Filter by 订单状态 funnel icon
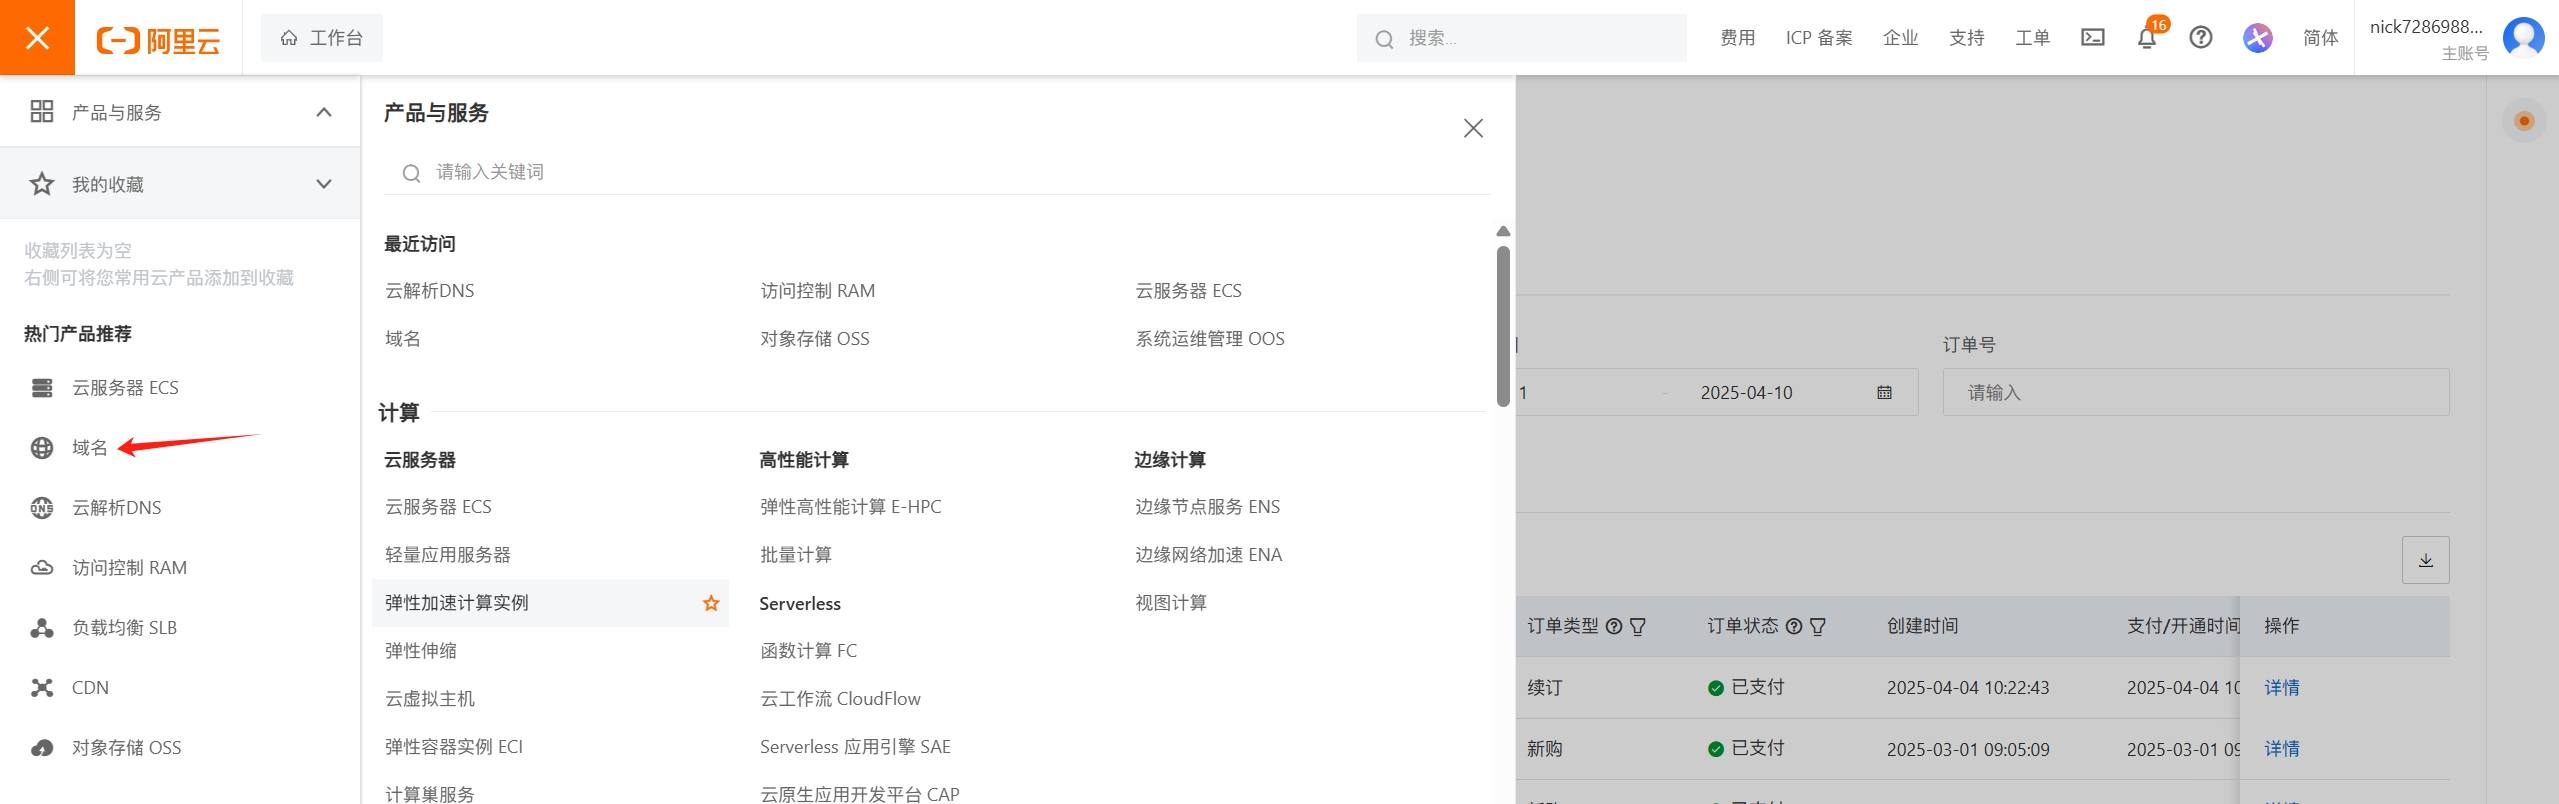 [1818, 627]
